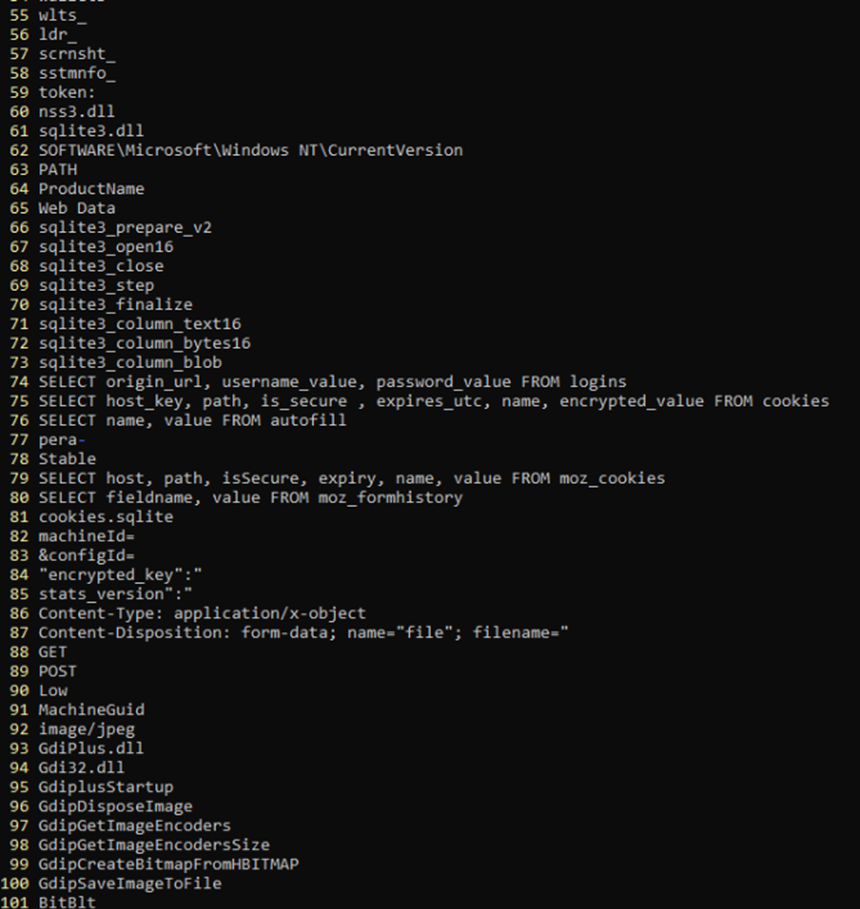Click the sqlite3_column_blob line
Viewport: 860px width, 909px height.
[x=130, y=362]
